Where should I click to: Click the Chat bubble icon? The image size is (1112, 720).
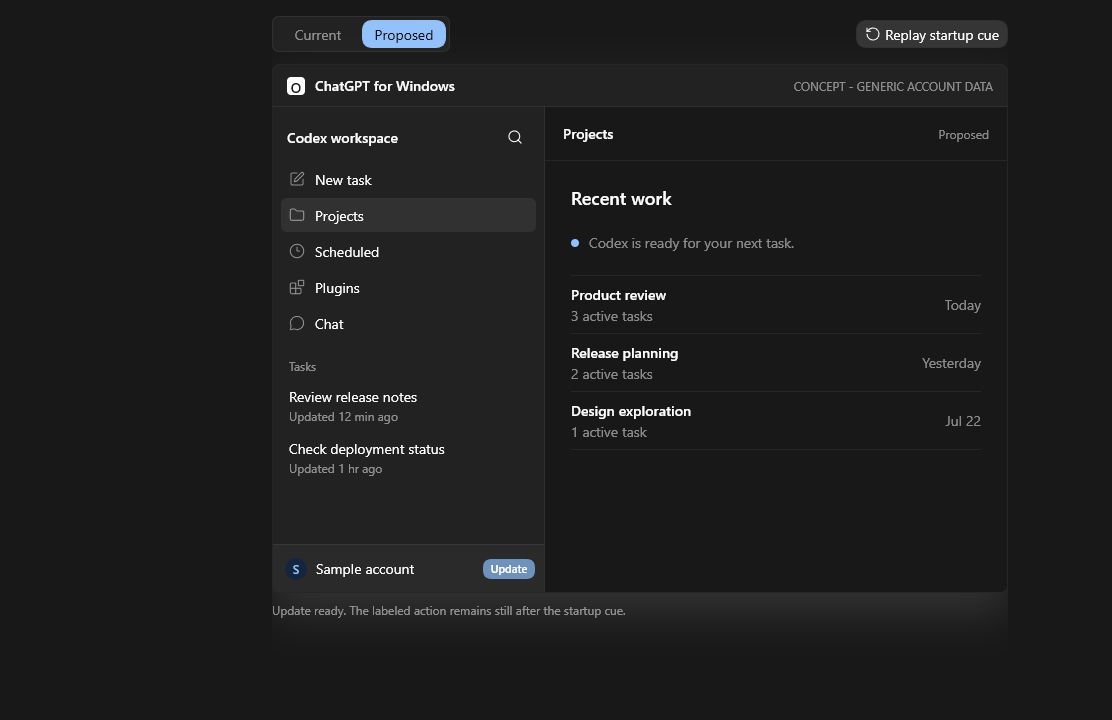point(296,323)
